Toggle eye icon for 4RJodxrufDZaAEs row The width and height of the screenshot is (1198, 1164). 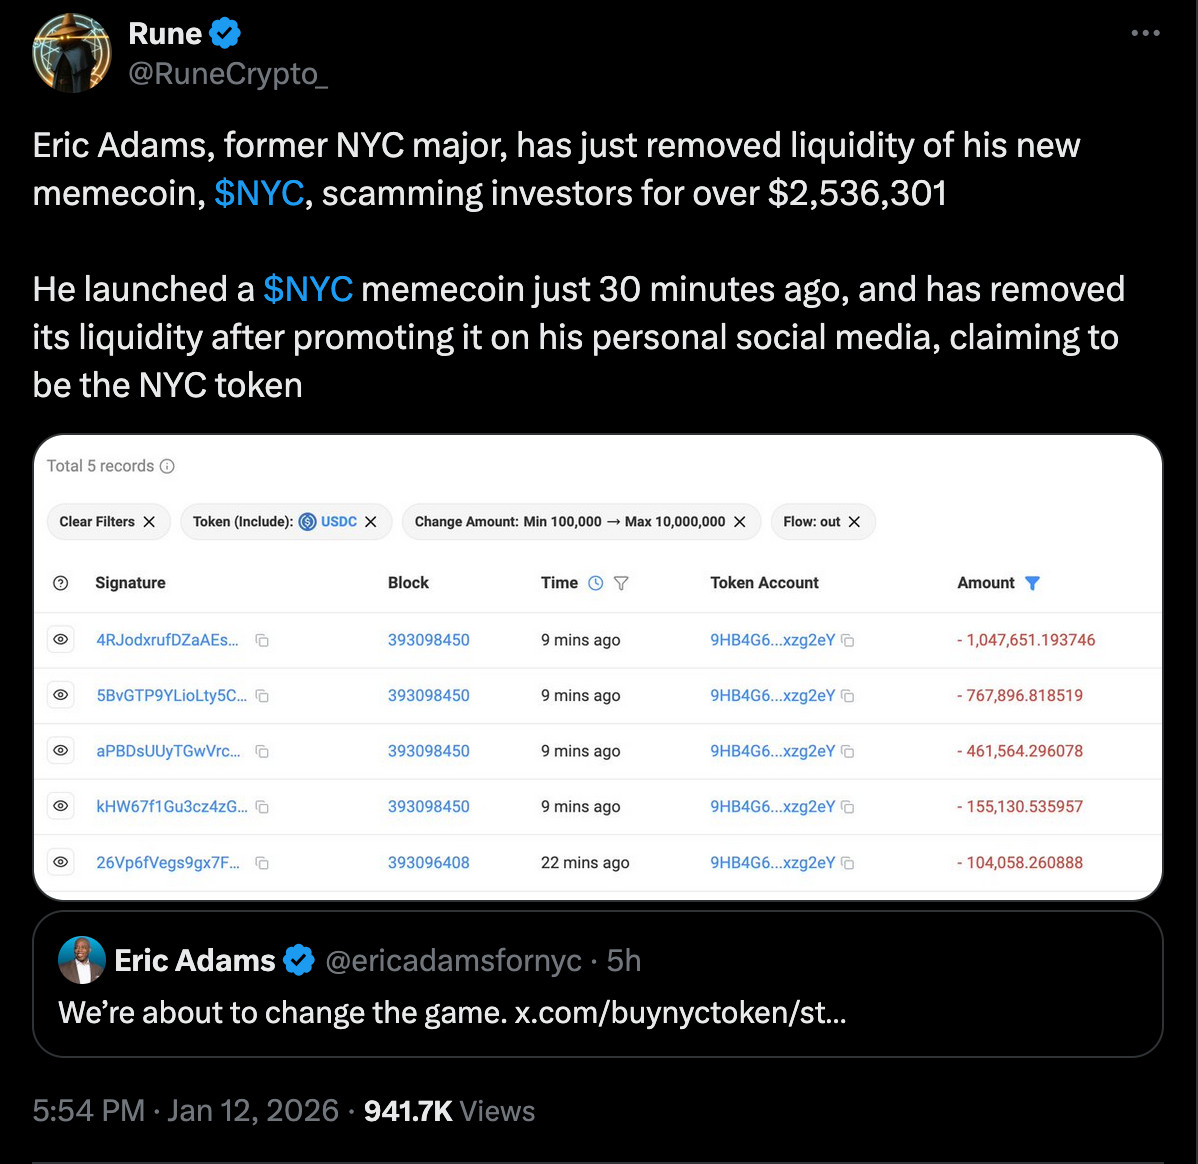pos(61,639)
